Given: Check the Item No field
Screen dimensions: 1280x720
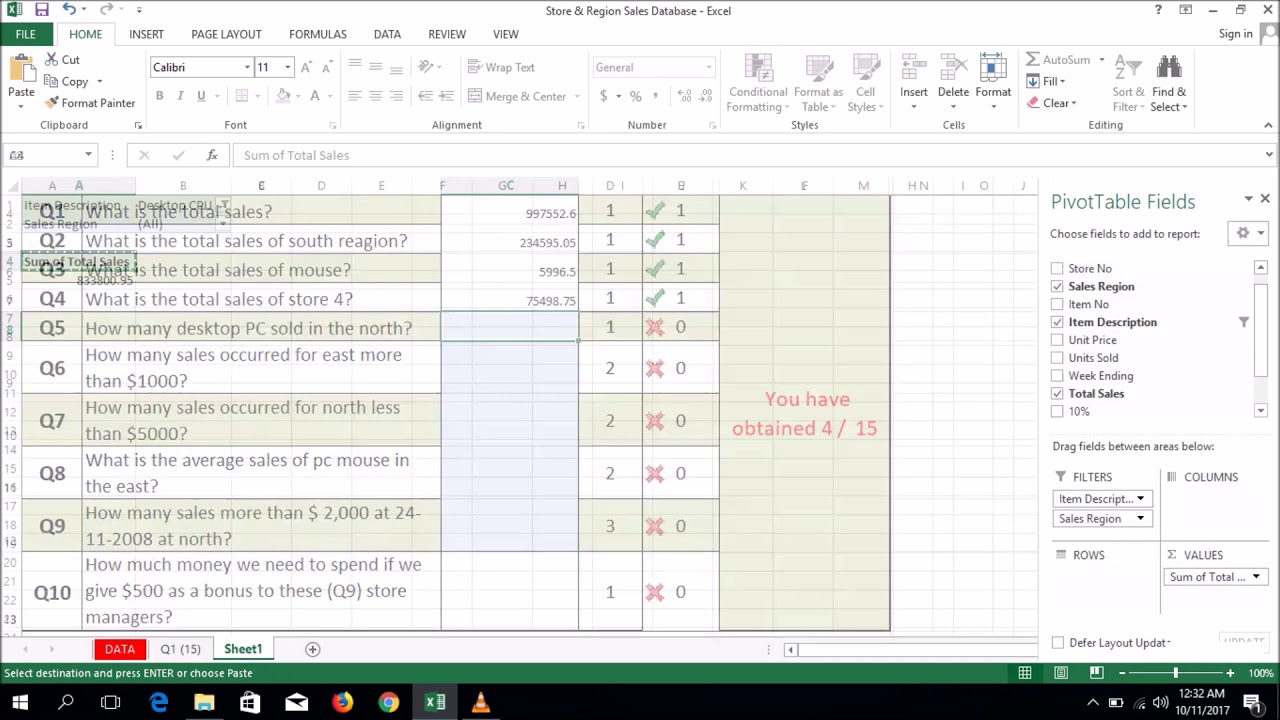Looking at the screenshot, I should click(x=1057, y=305).
